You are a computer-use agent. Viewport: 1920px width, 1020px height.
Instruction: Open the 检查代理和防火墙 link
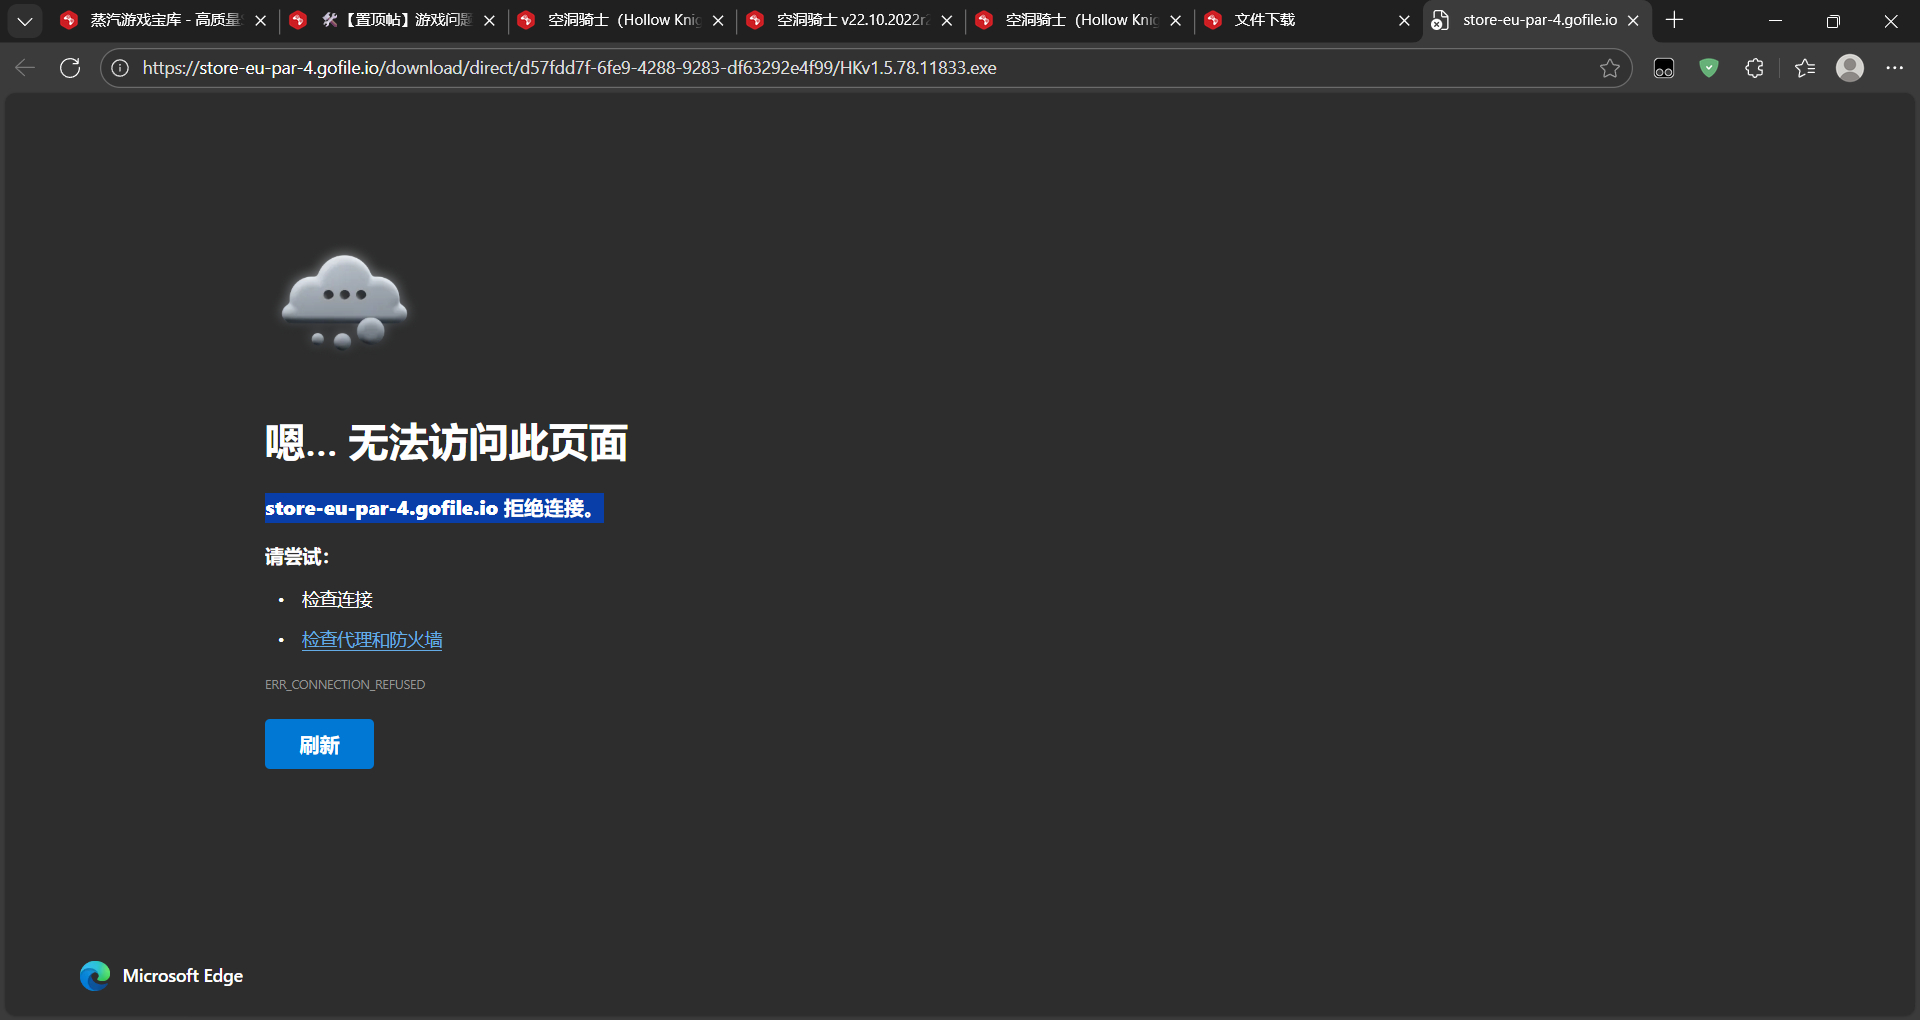(372, 640)
